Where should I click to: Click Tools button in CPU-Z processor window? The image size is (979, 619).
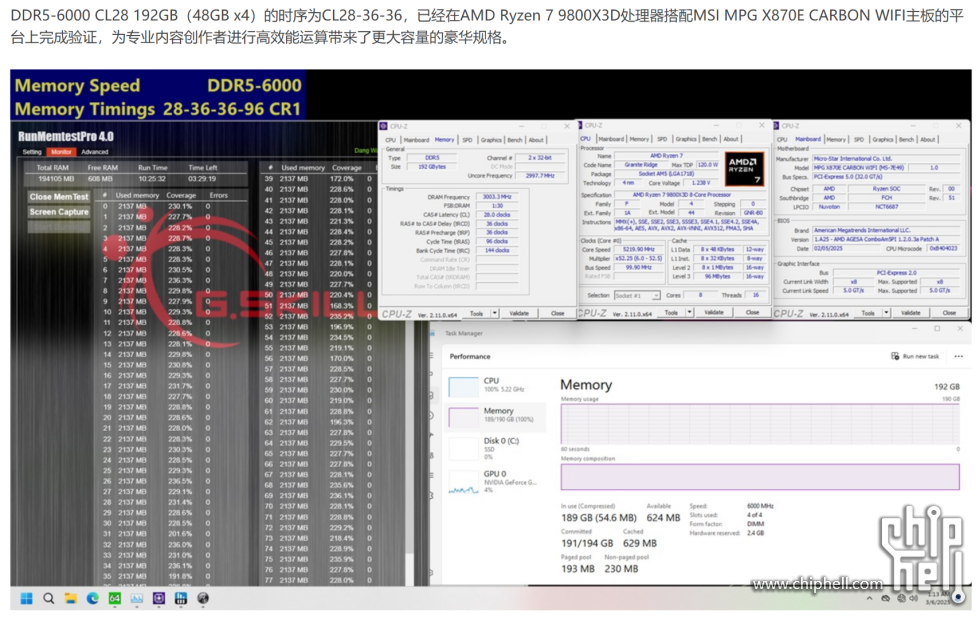coord(671,312)
